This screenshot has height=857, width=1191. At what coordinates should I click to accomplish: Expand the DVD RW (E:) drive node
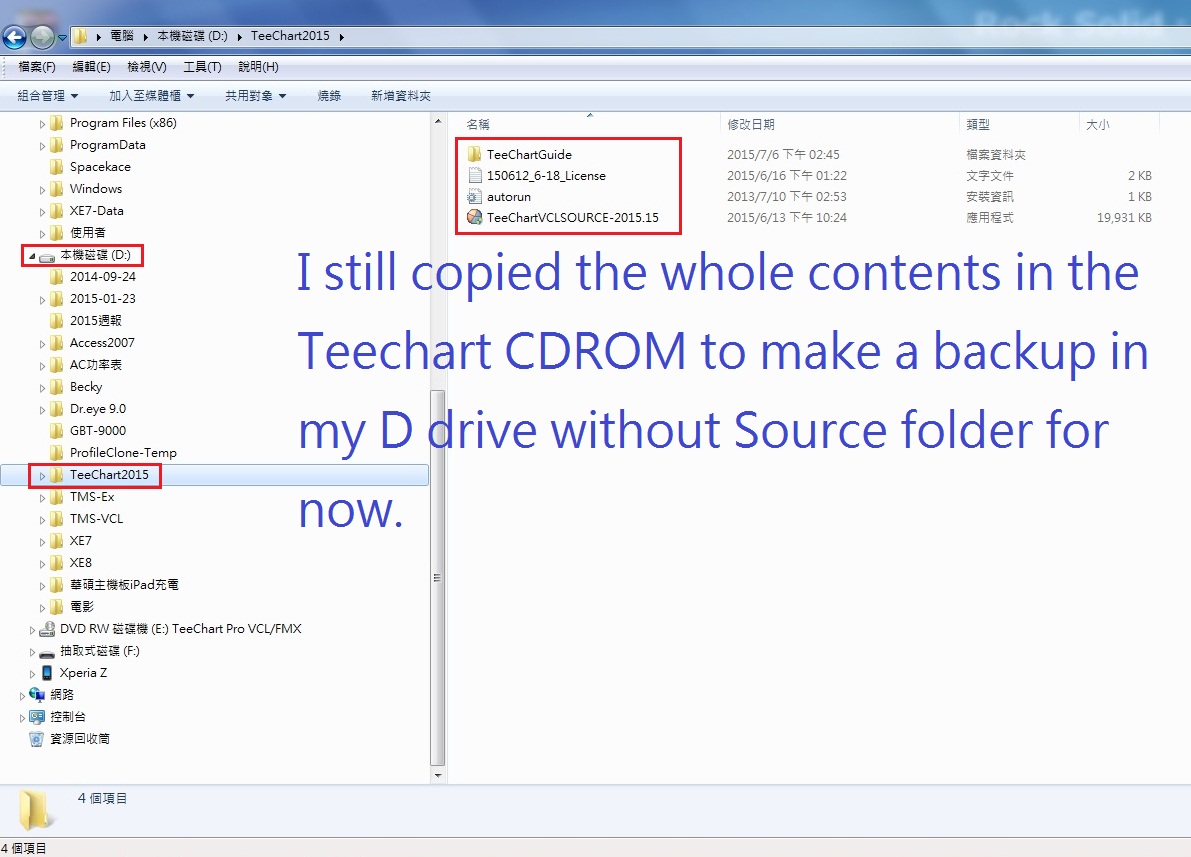pyautogui.click(x=32, y=630)
